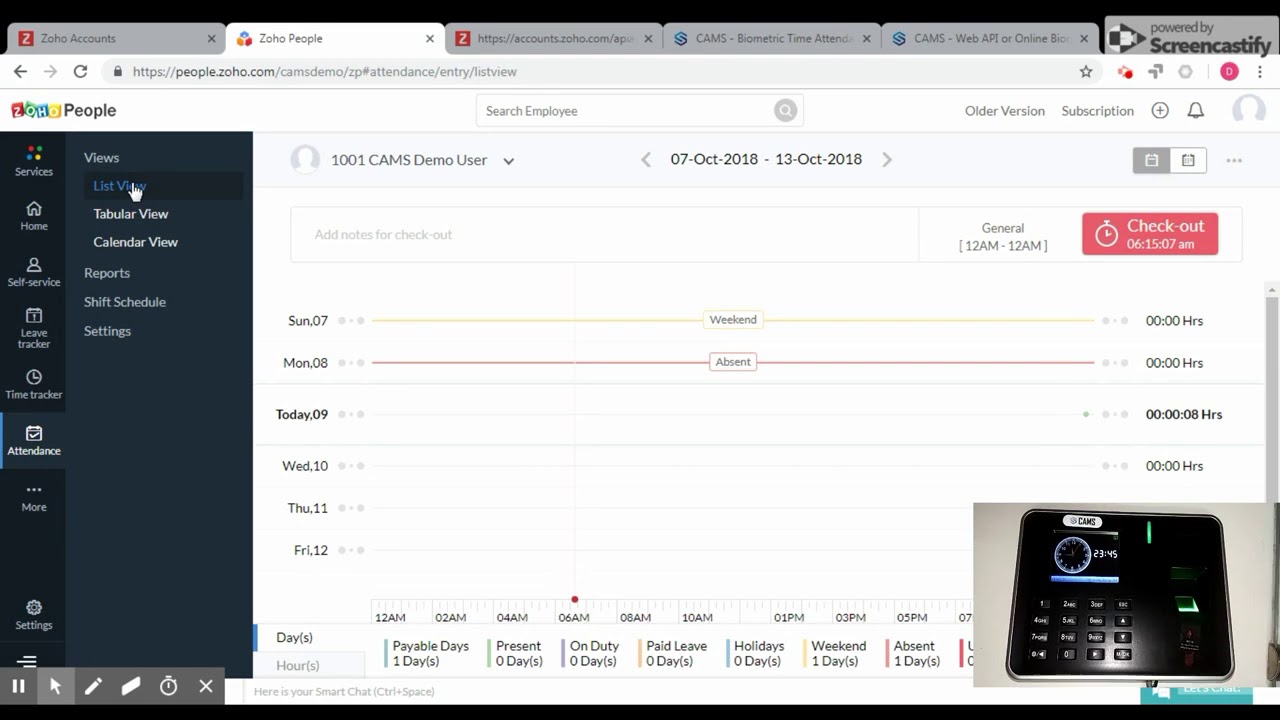This screenshot has height=720, width=1280.
Task: Select the Screencastify pen tool
Action: click(x=93, y=686)
